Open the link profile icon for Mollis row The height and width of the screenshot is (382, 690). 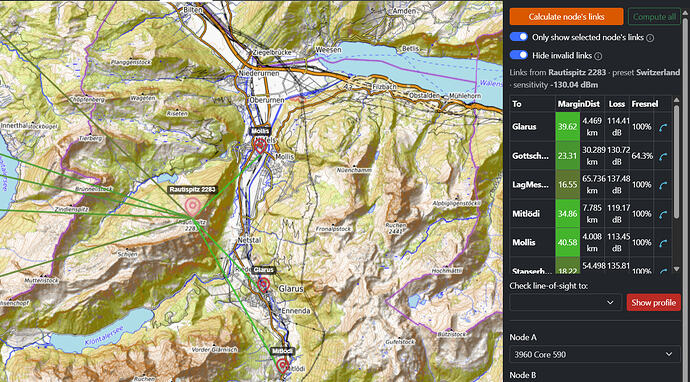tap(663, 243)
